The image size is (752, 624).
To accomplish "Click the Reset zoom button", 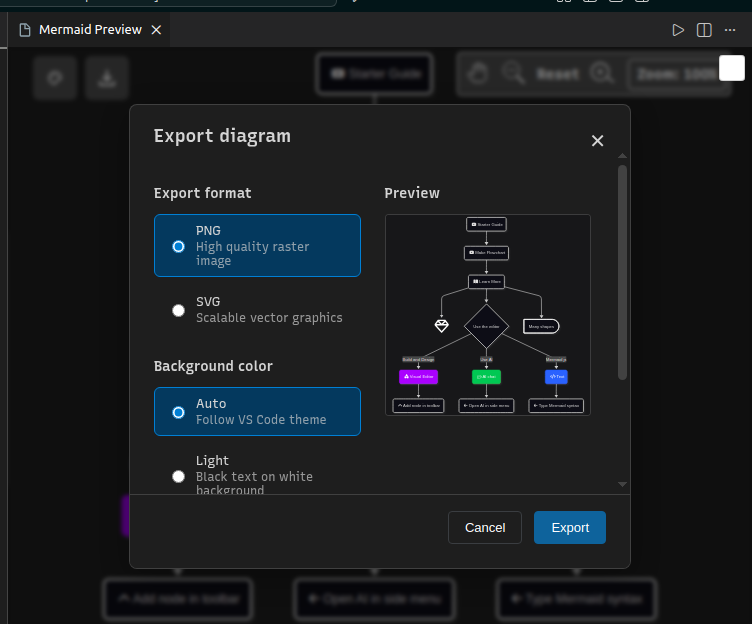I will point(558,74).
